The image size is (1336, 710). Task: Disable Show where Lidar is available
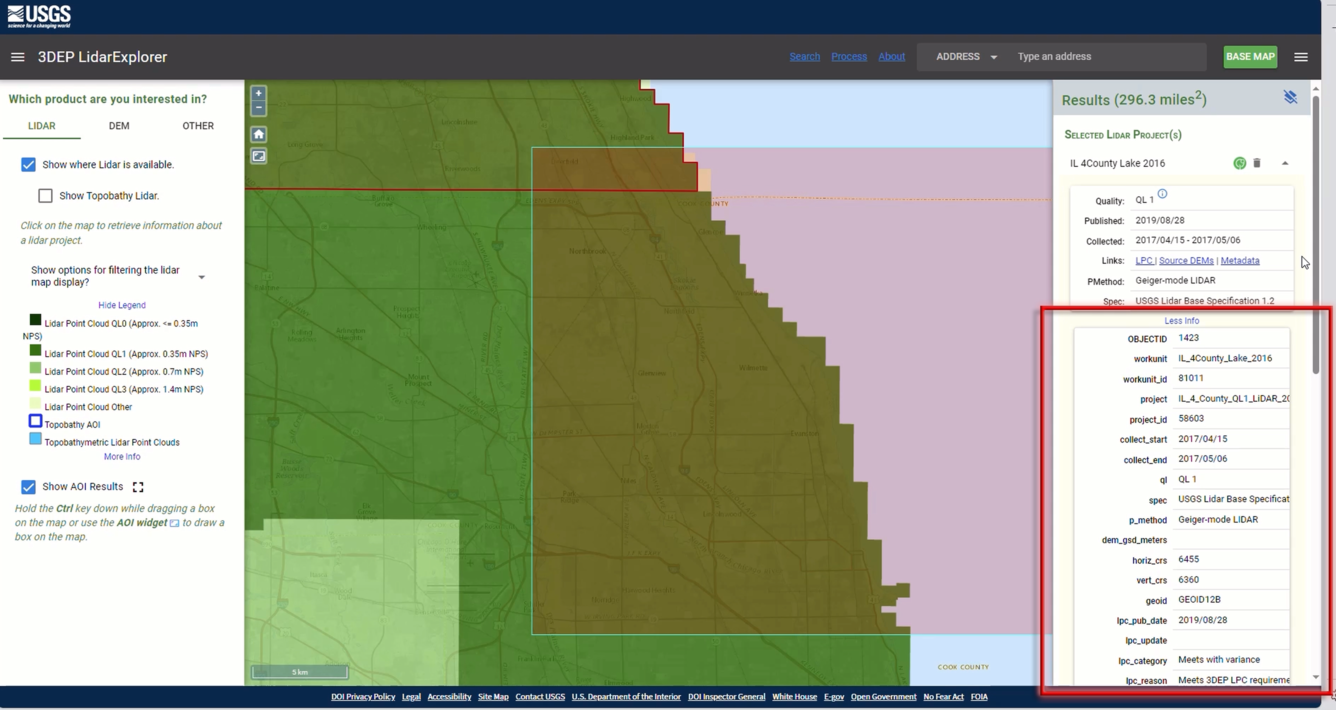(28, 164)
